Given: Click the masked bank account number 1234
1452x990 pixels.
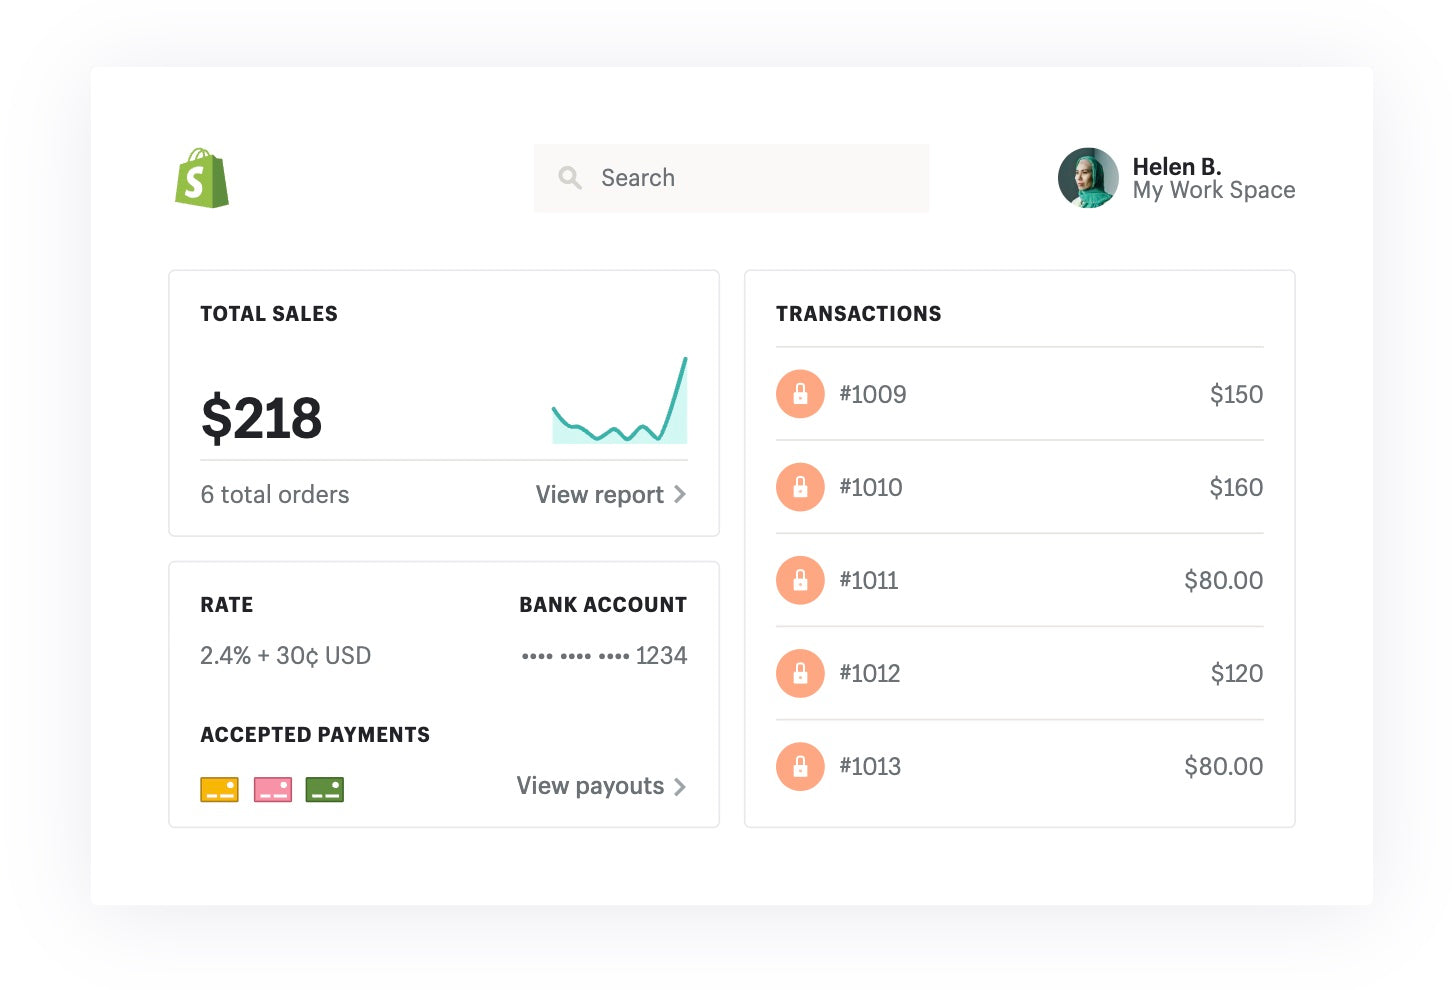Looking at the screenshot, I should pyautogui.click(x=603, y=656).
